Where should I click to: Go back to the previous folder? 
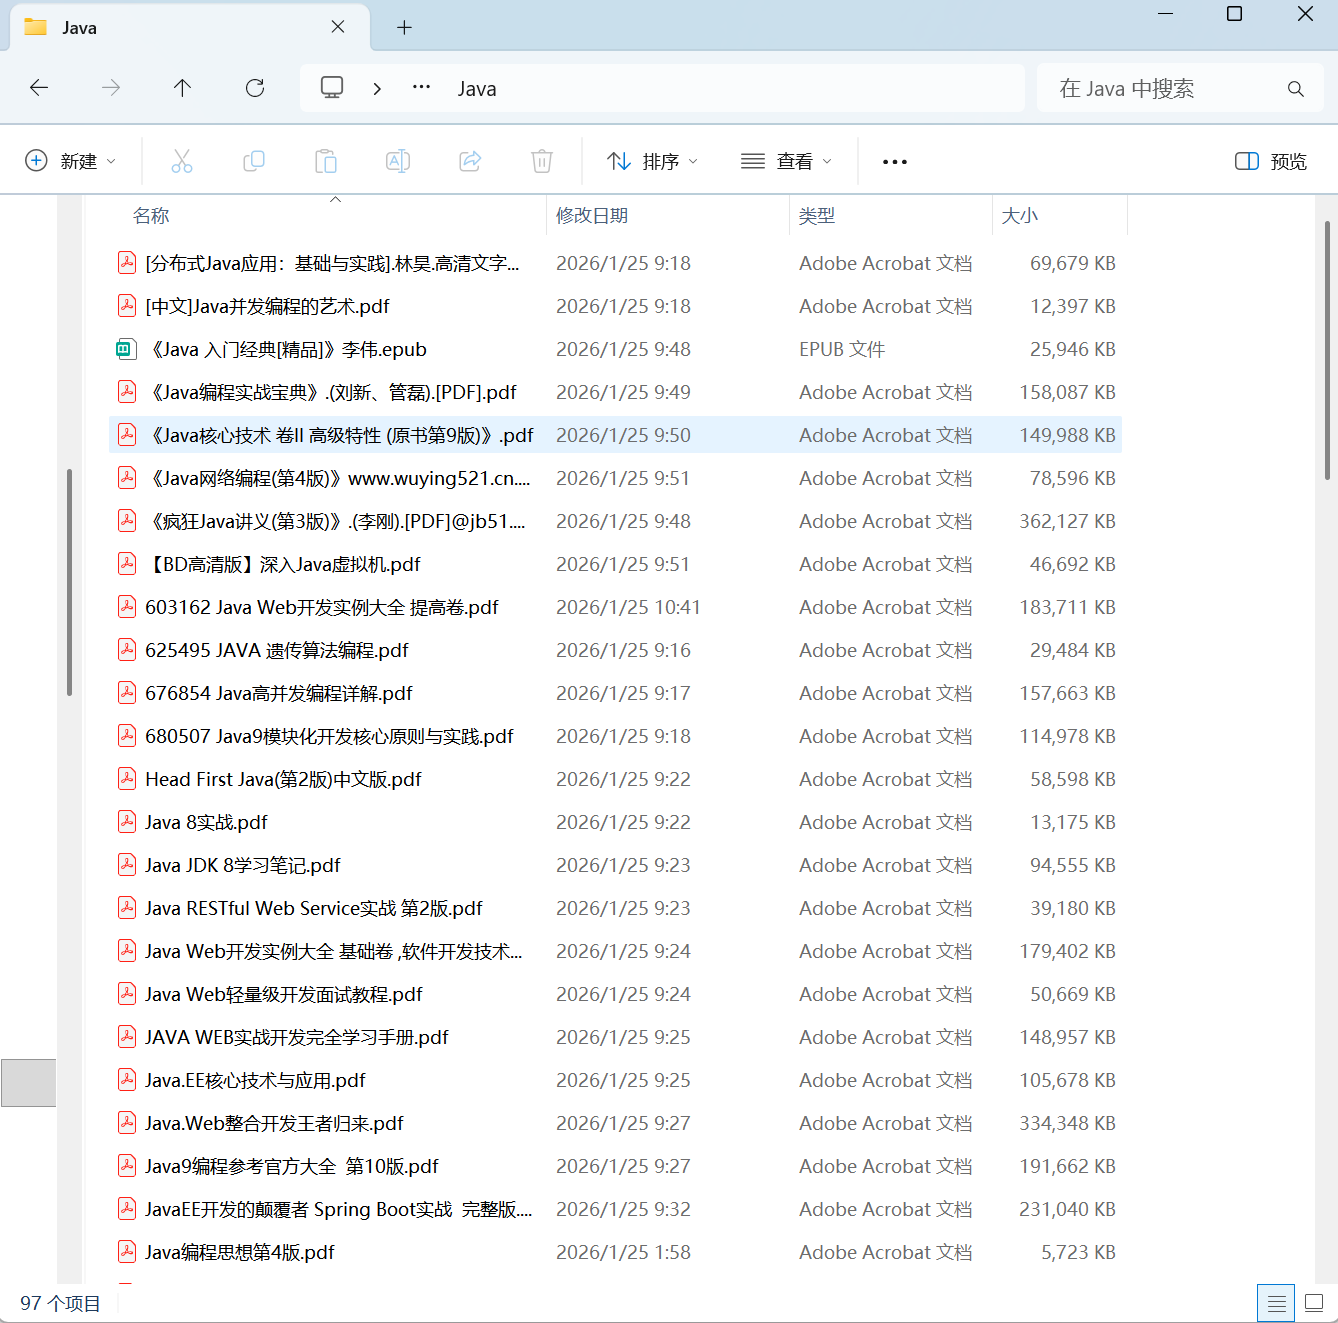point(39,88)
